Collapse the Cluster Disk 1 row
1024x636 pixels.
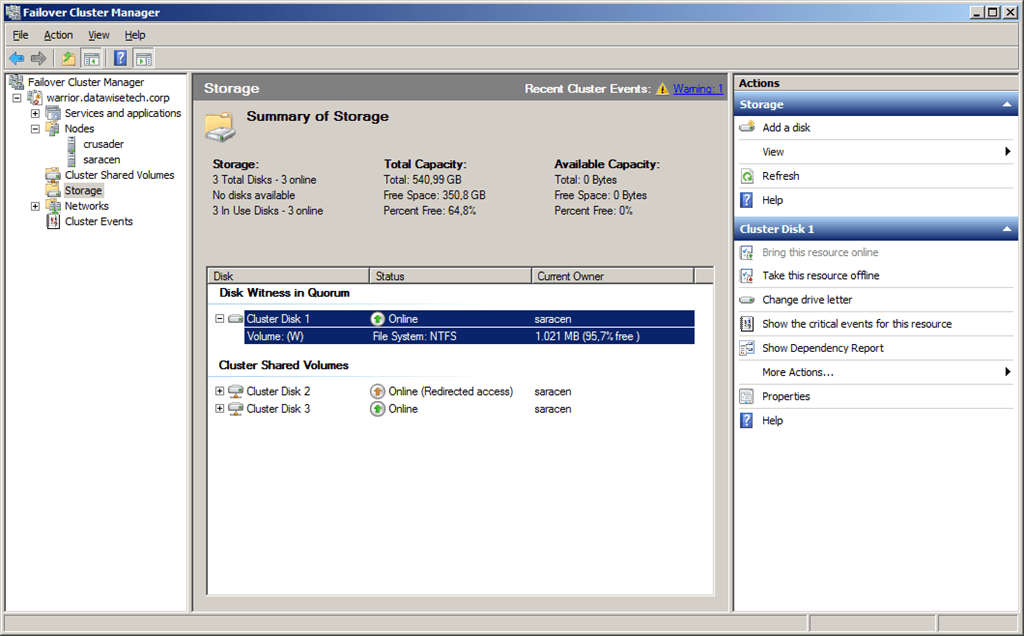(x=220, y=319)
